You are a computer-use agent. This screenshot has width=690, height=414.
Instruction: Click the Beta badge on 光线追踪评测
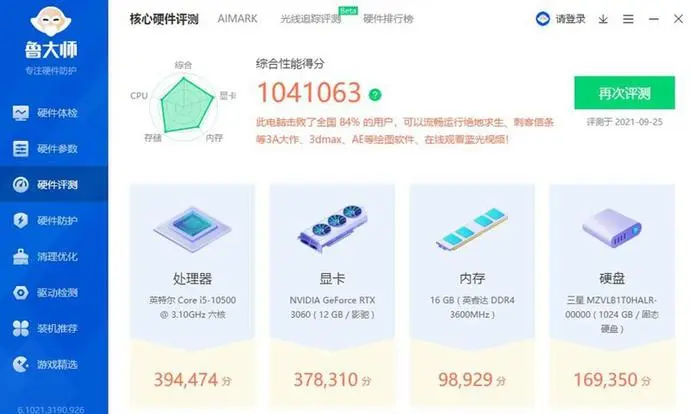[348, 11]
